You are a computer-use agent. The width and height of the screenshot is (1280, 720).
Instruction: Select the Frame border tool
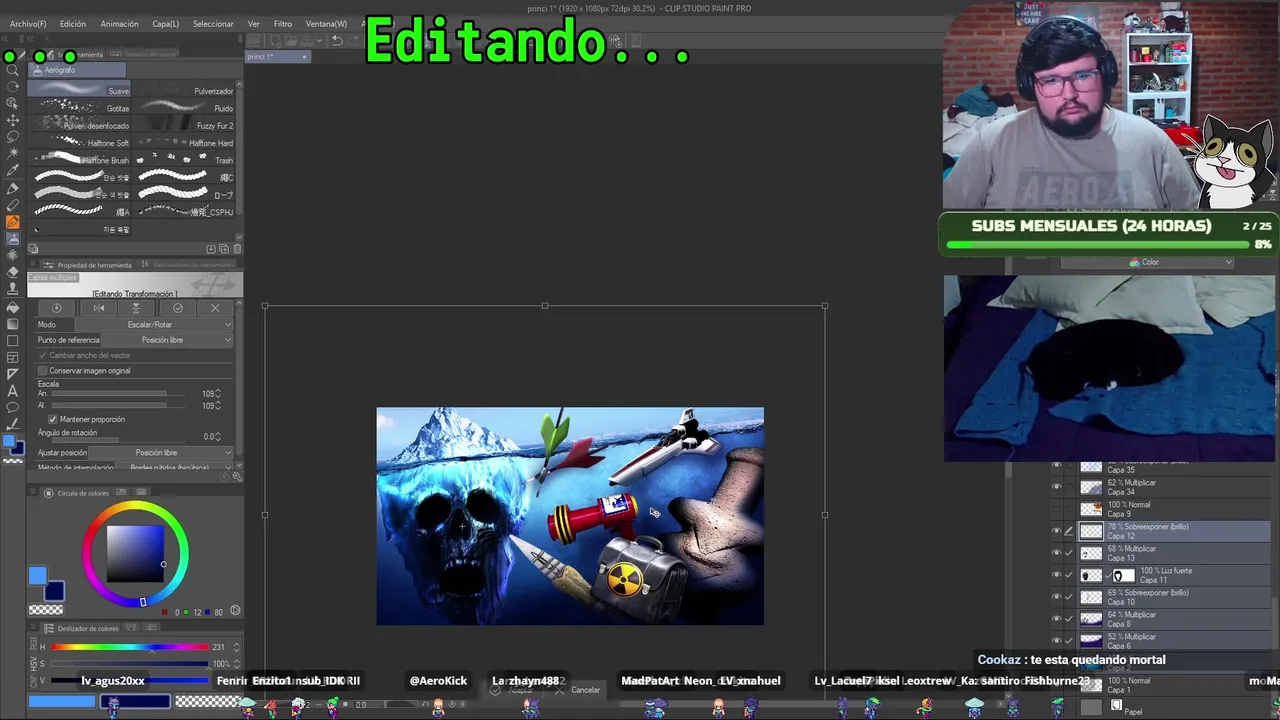(13, 357)
